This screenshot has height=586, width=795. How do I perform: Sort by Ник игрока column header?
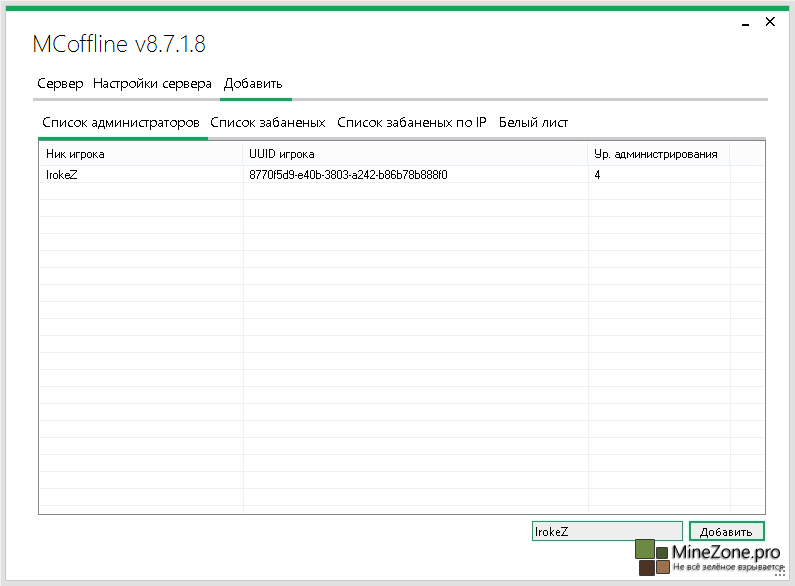point(140,154)
